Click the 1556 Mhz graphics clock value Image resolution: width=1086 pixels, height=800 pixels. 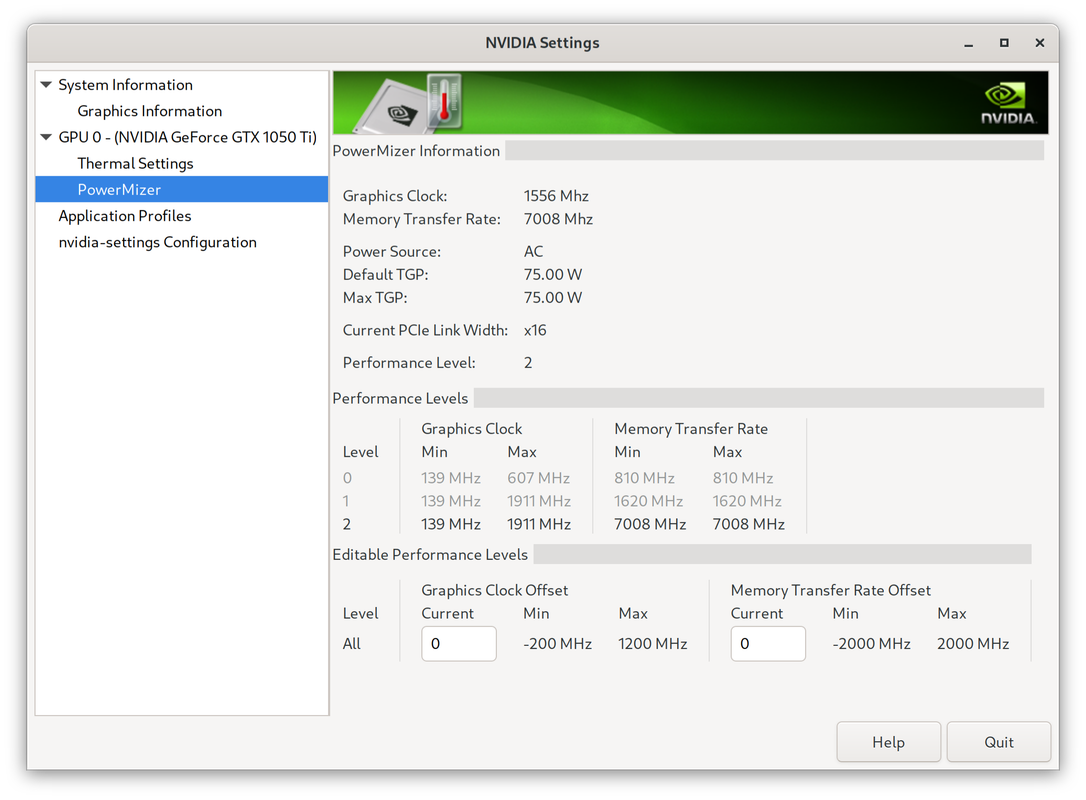tap(556, 196)
